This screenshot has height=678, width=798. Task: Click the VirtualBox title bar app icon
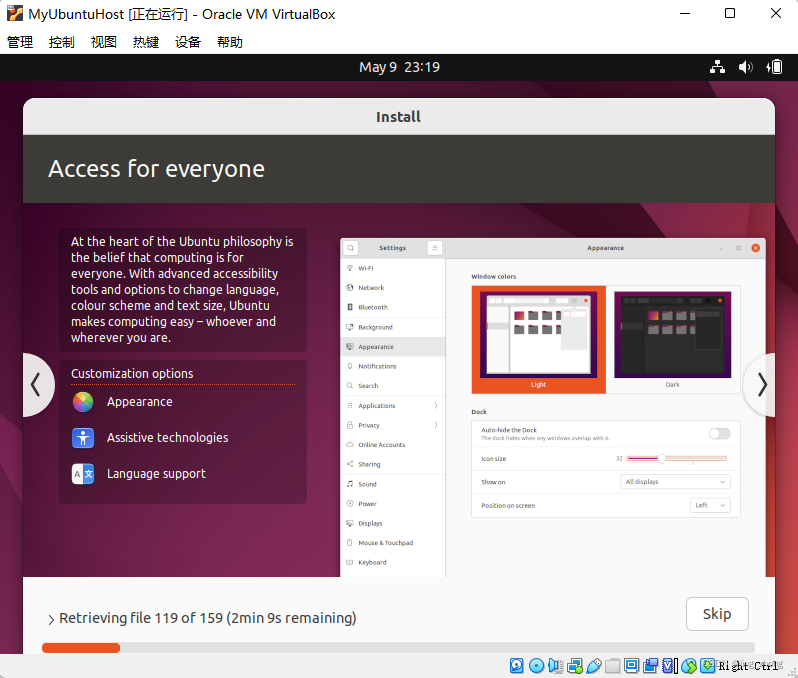(x=15, y=13)
